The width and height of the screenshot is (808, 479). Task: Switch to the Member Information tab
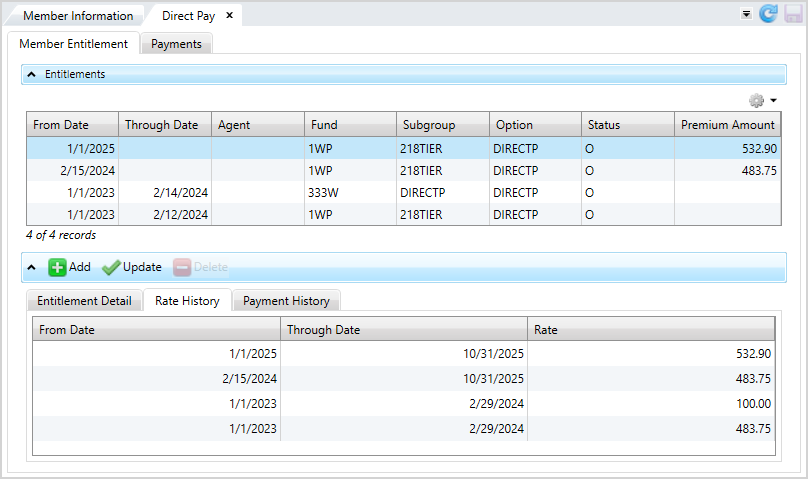coord(78,16)
